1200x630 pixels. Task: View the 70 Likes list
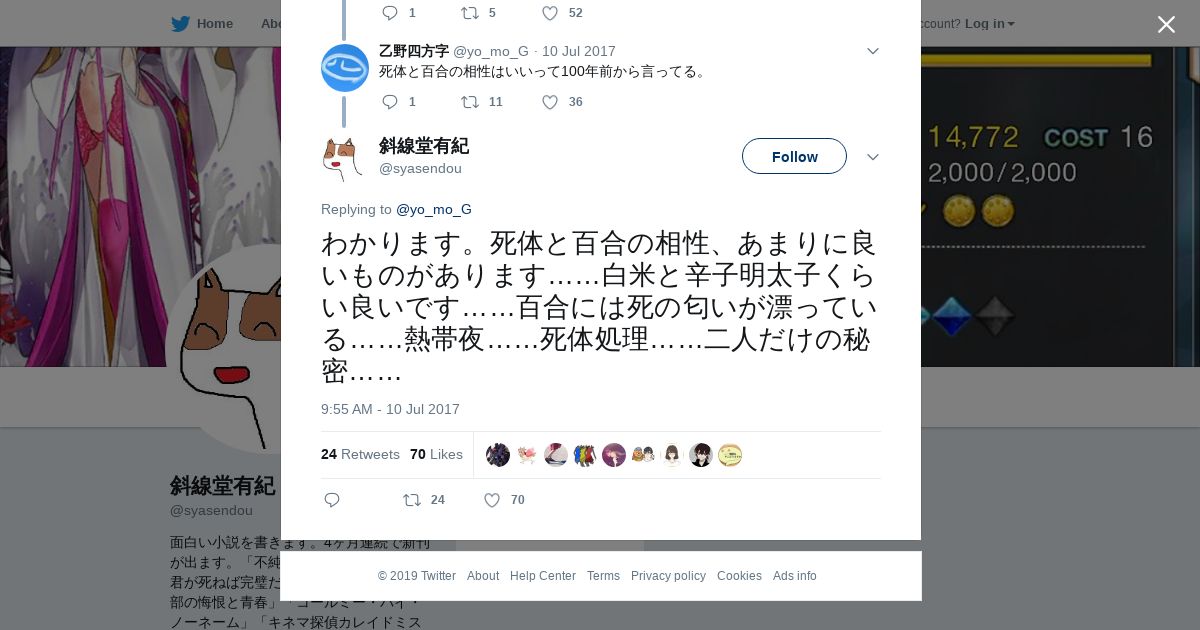436,454
